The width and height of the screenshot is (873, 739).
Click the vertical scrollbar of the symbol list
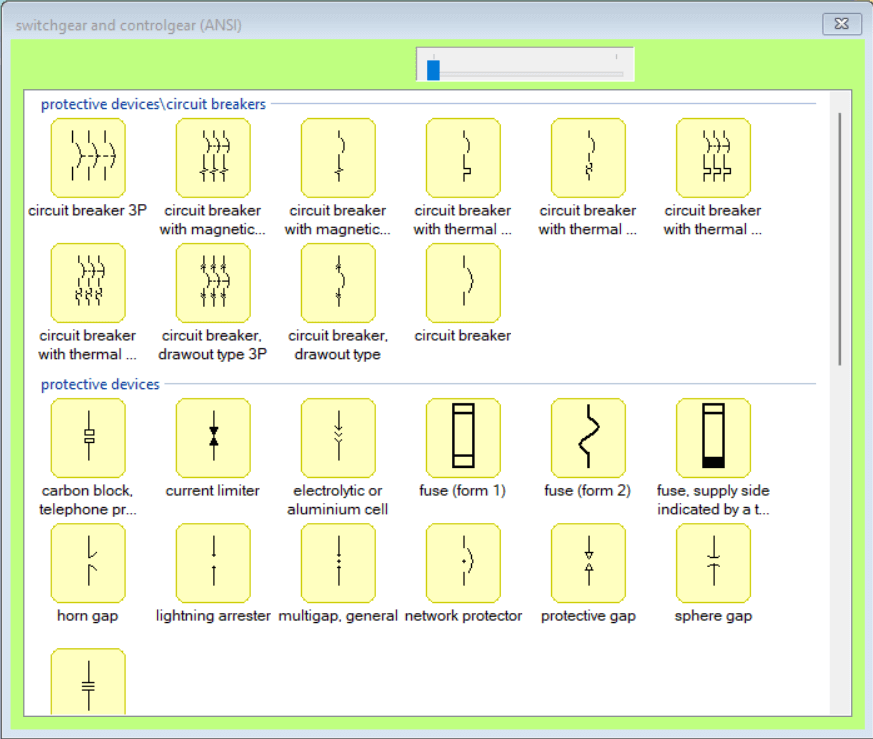[x=840, y=239]
